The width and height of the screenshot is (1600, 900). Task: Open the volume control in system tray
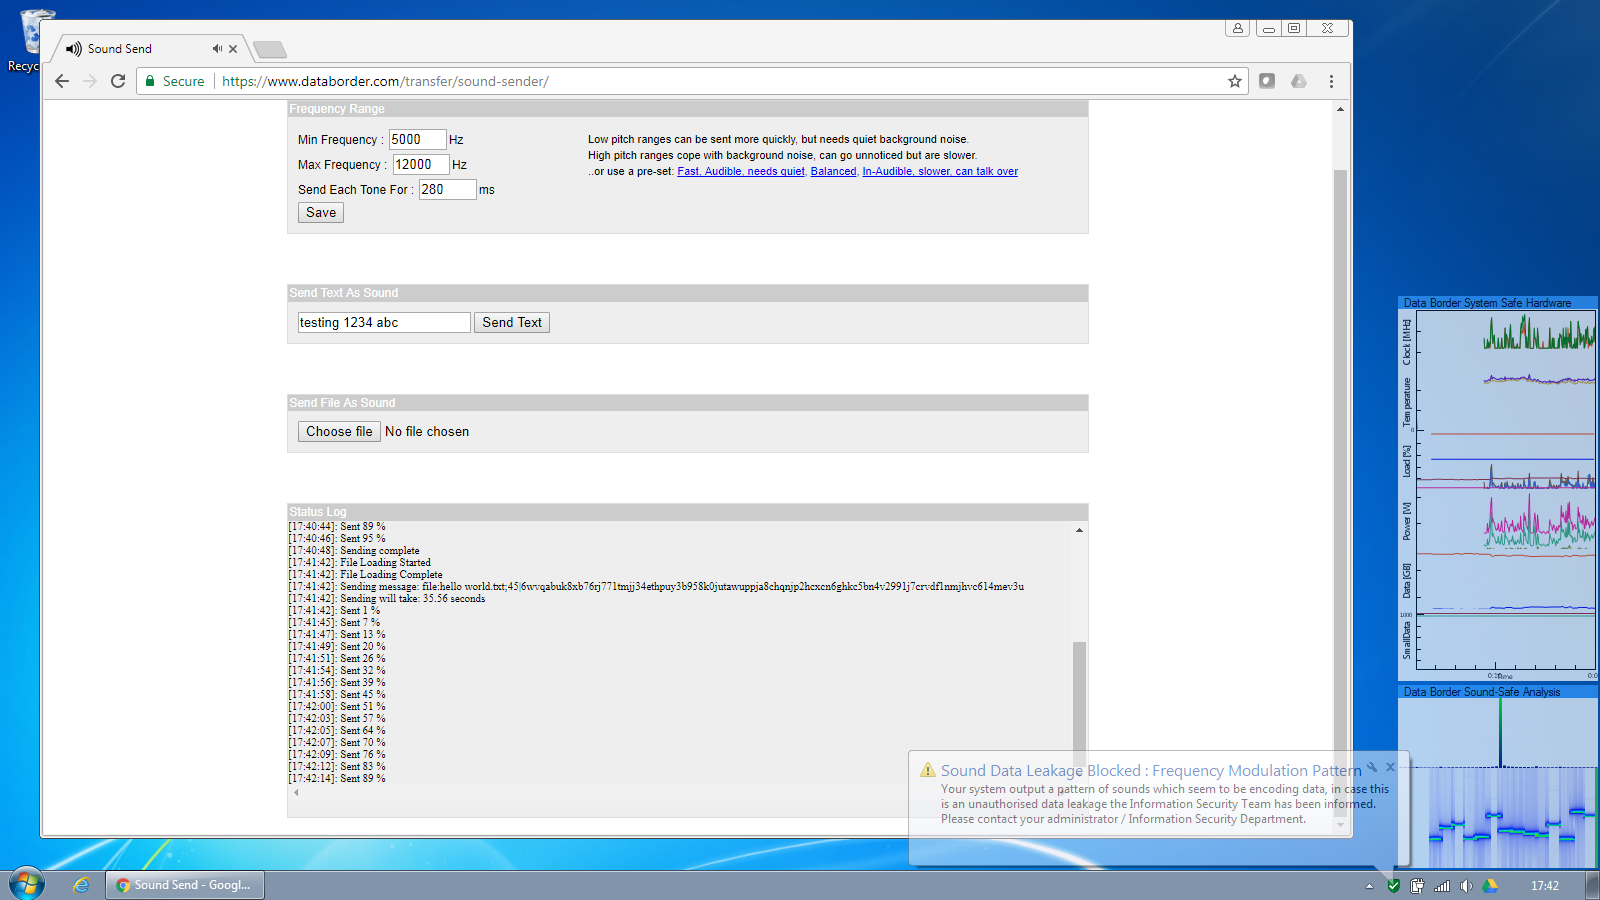pos(1466,886)
